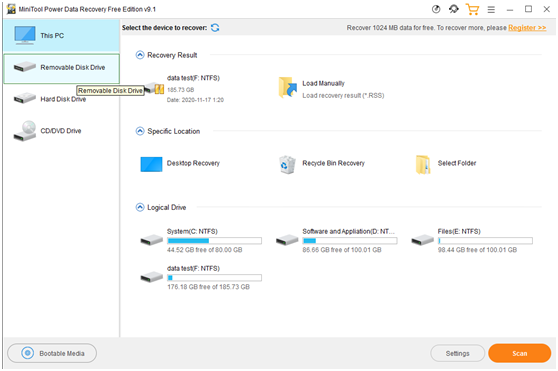Click the support headset icon

[x=454, y=9]
